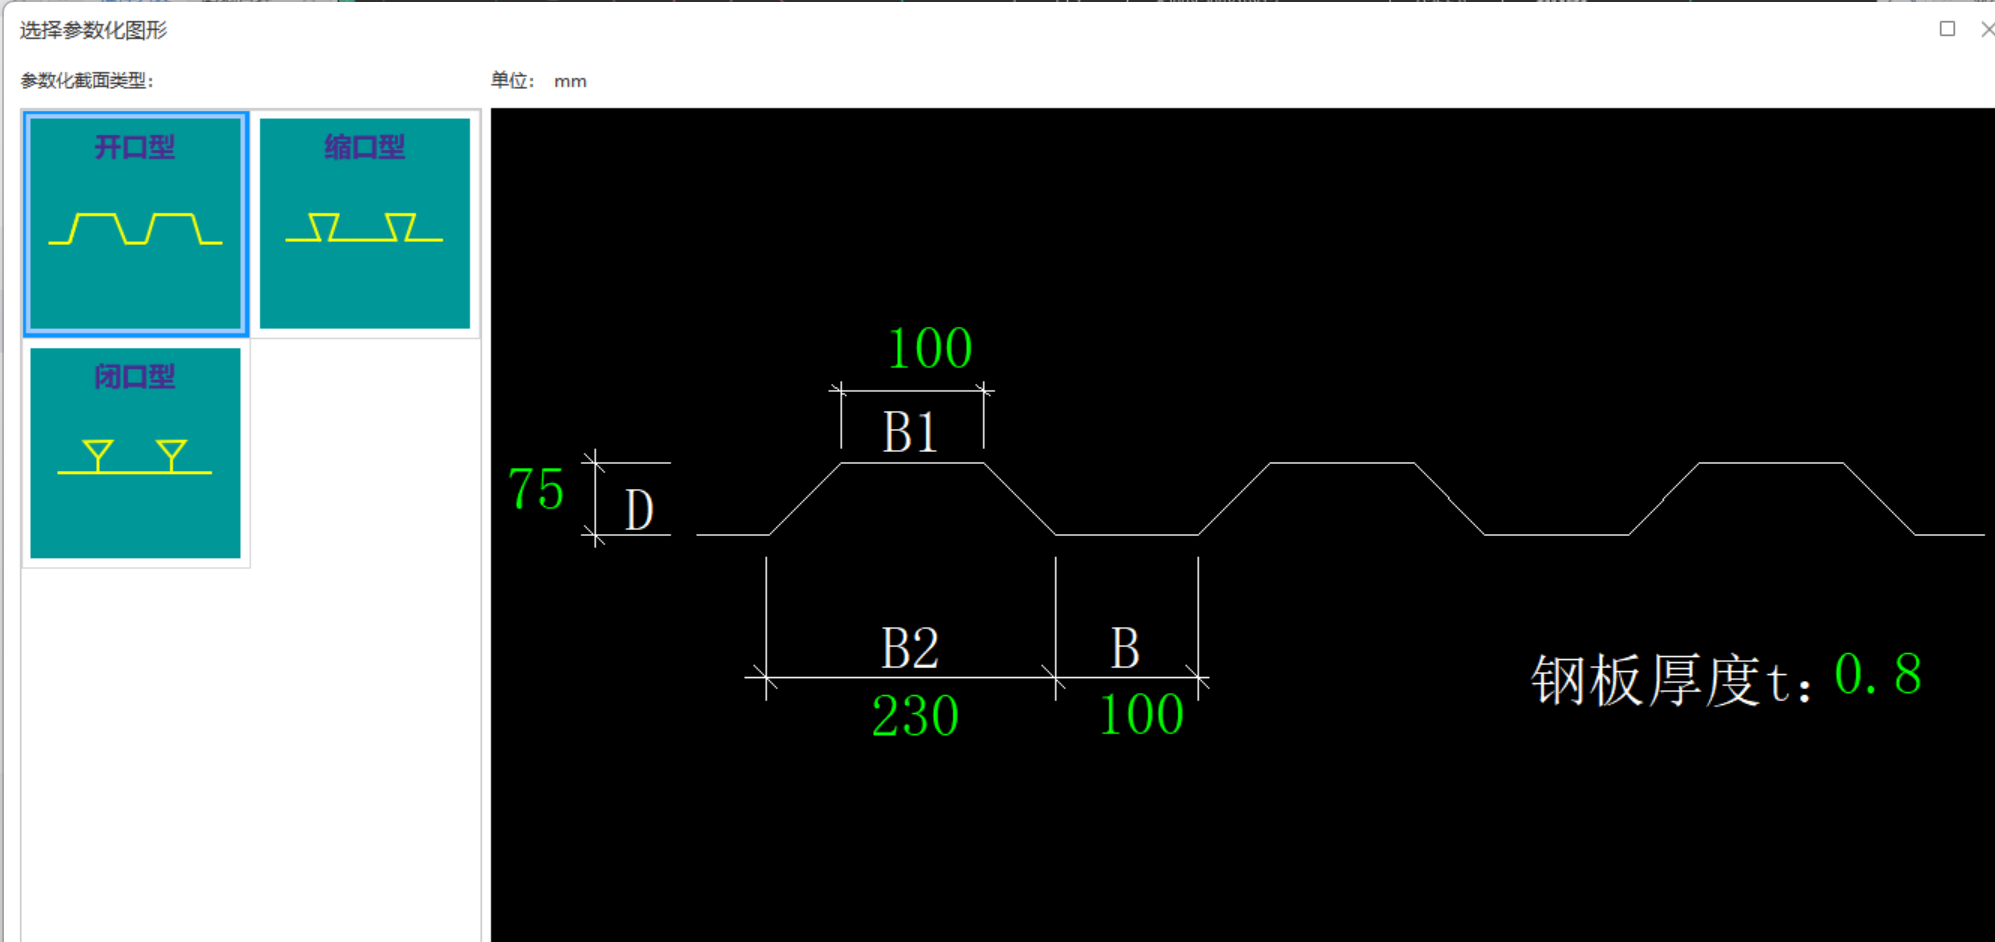Edit the D height value 75
This screenshot has width=1995, height=942.
click(x=536, y=489)
